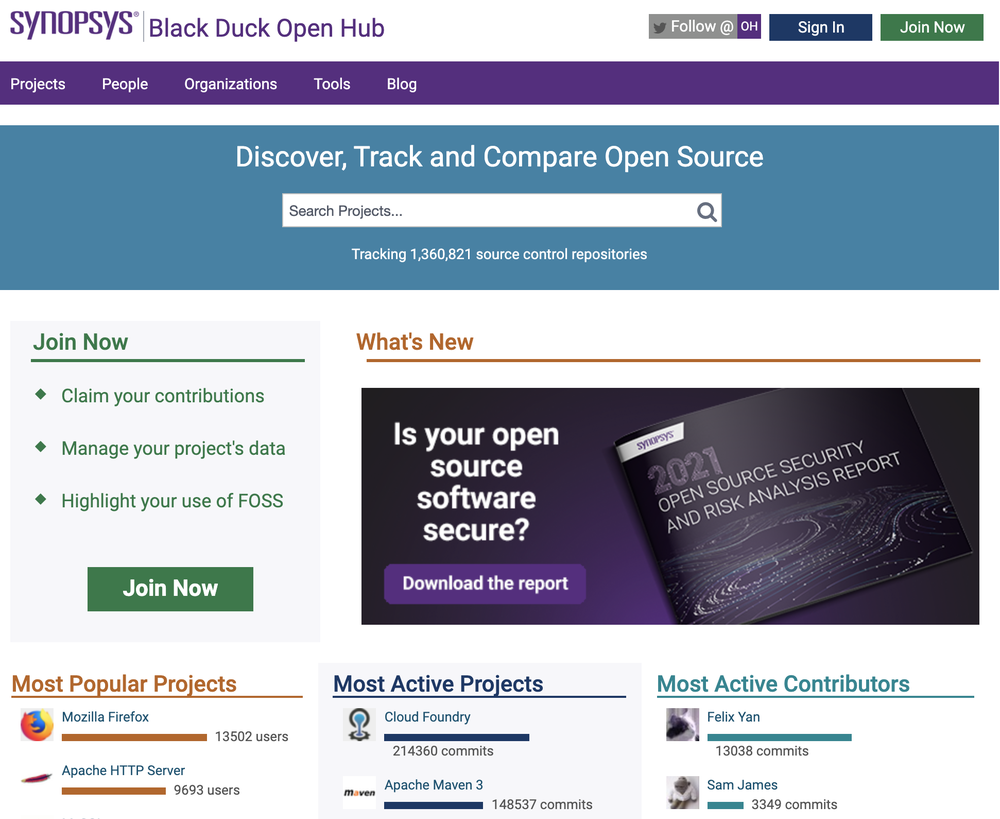Screen dimensions: 1000x819
Task: Open the Projects menu
Action: click(x=38, y=84)
